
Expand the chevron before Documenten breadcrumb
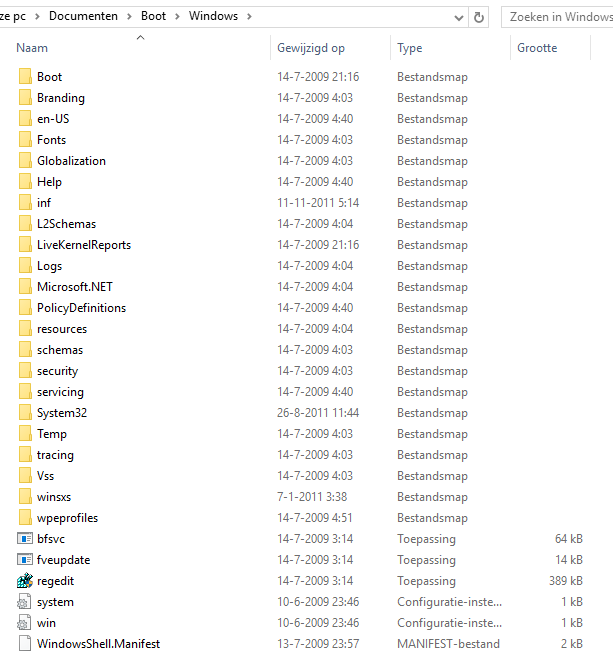tap(37, 16)
